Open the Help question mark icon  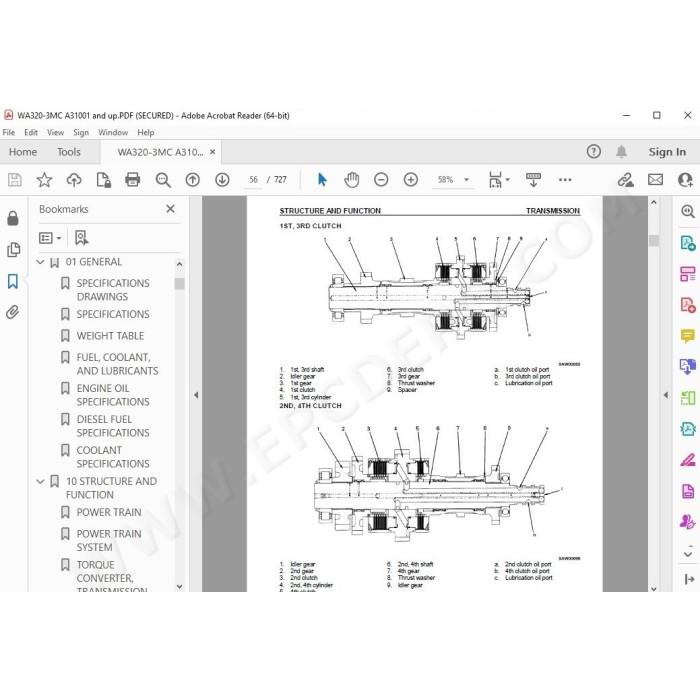pyautogui.click(x=594, y=152)
